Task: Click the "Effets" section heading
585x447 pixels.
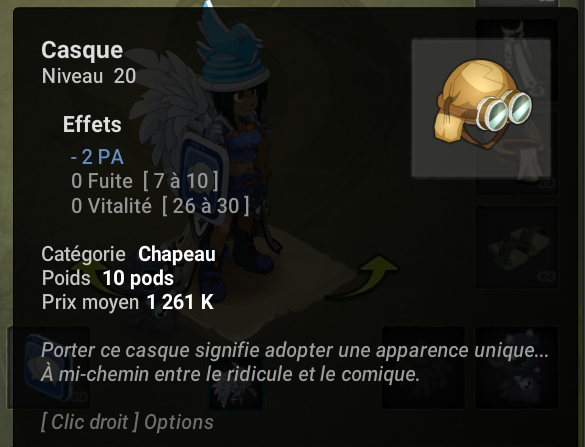Action: [x=92, y=124]
